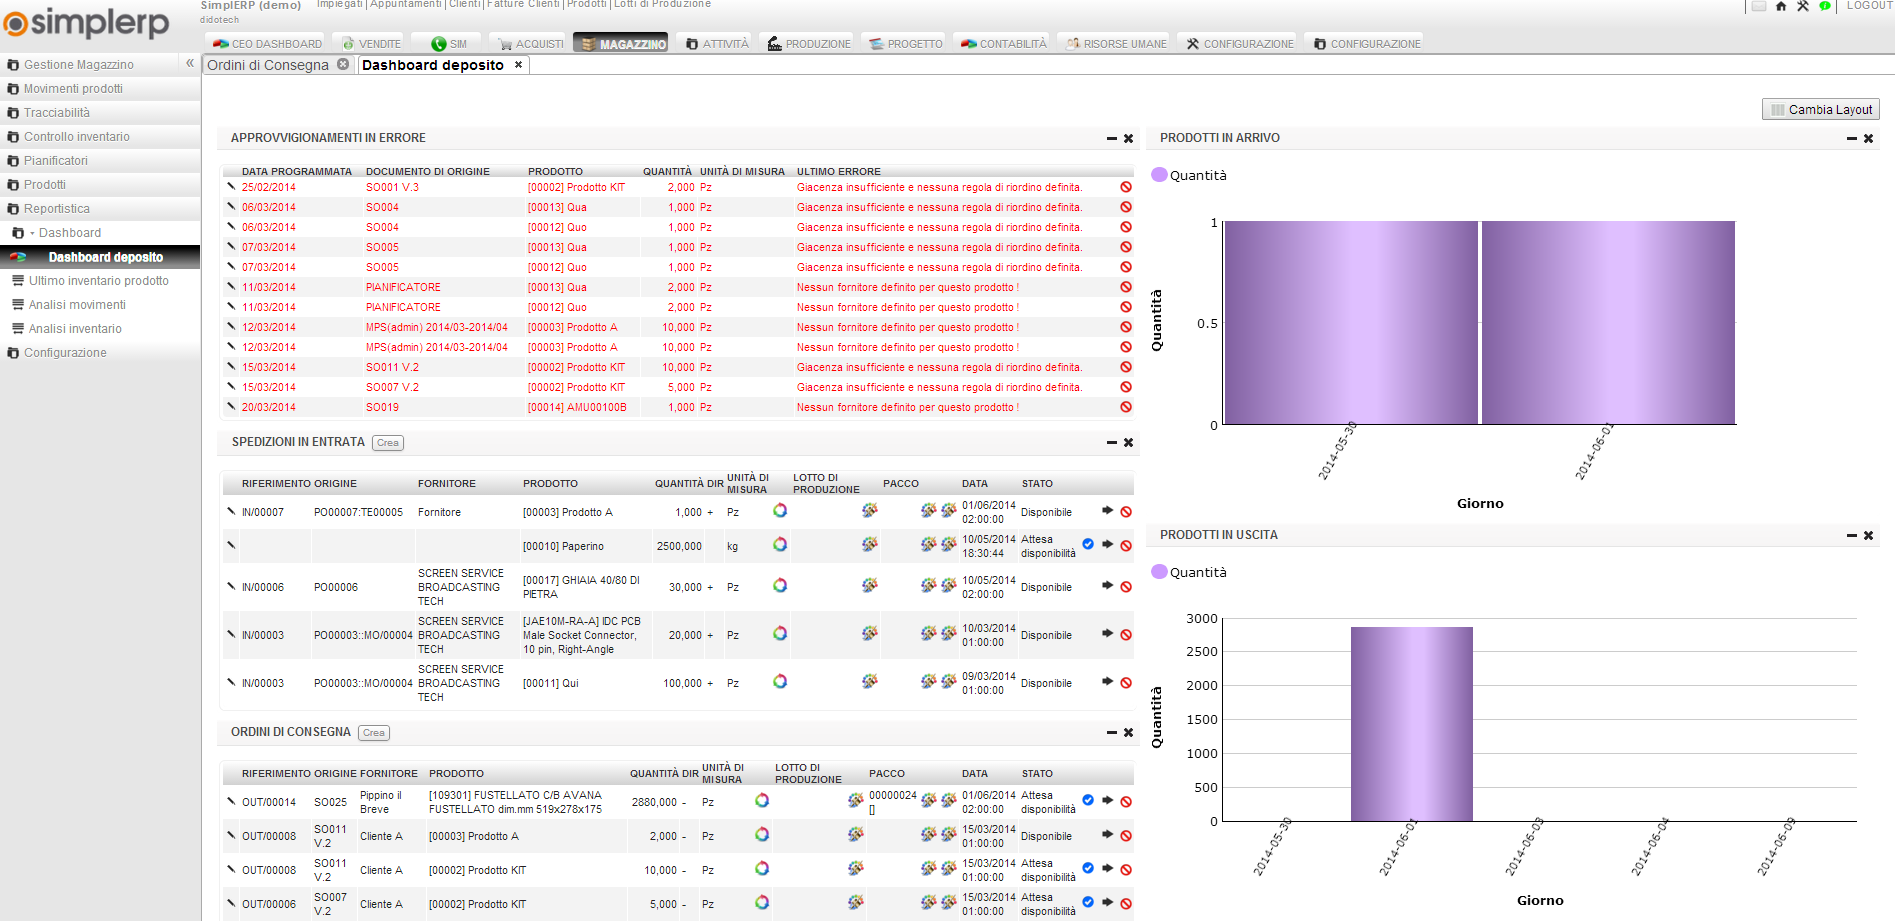This screenshot has width=1895, height=921.
Task: Edit the OUT/00006 delivery with the pencil icon
Action: coord(231,903)
